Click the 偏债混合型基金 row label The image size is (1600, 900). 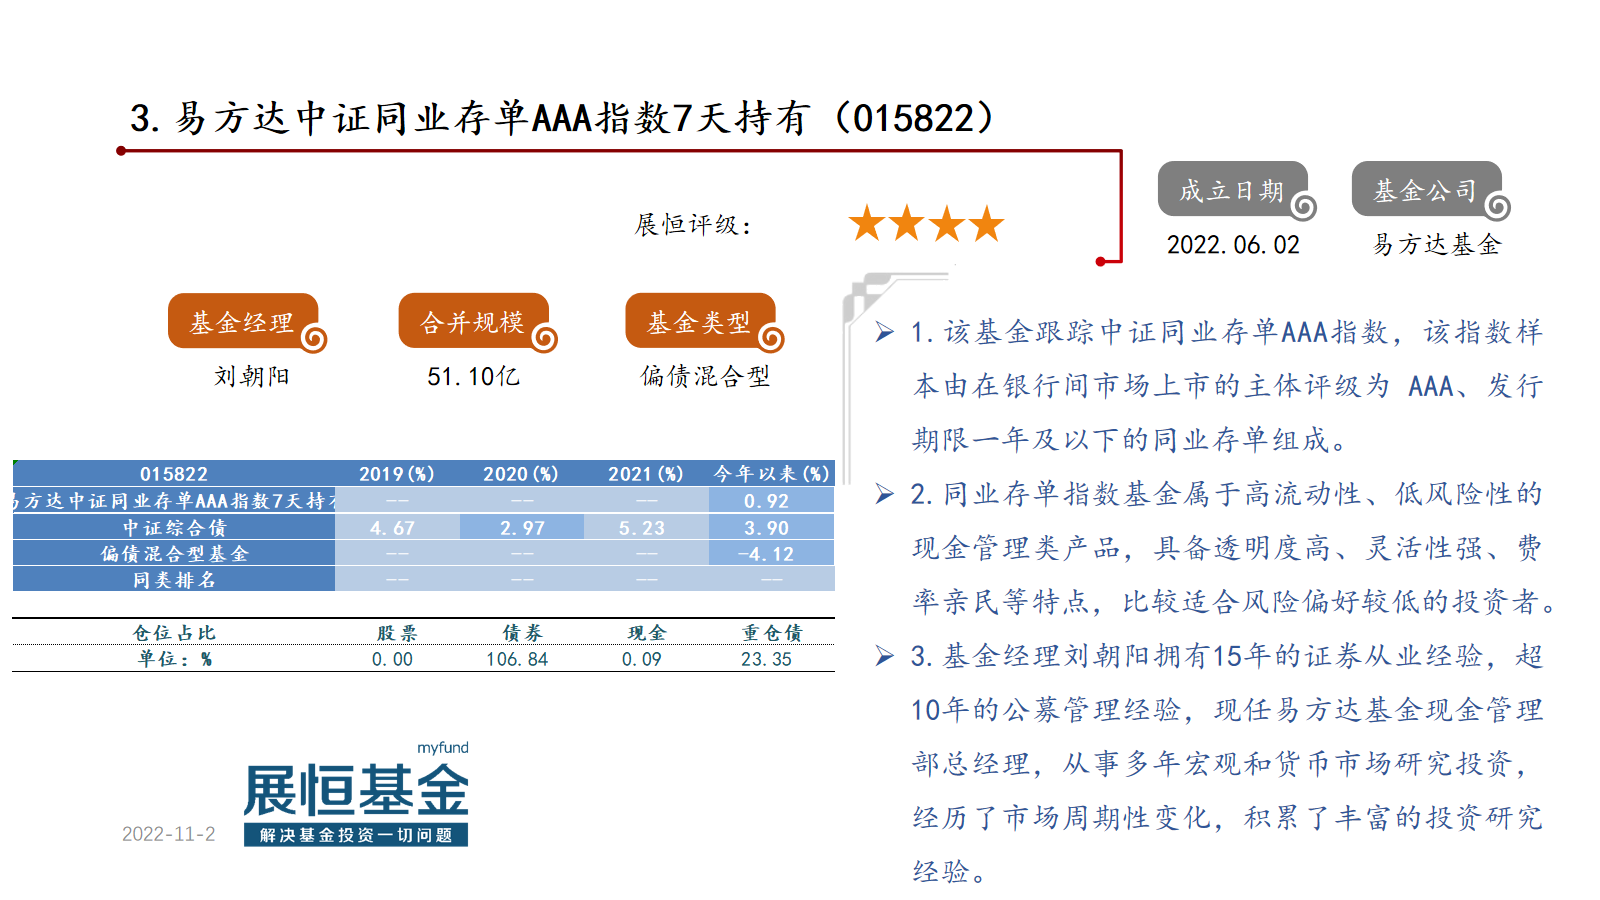[x=174, y=553]
